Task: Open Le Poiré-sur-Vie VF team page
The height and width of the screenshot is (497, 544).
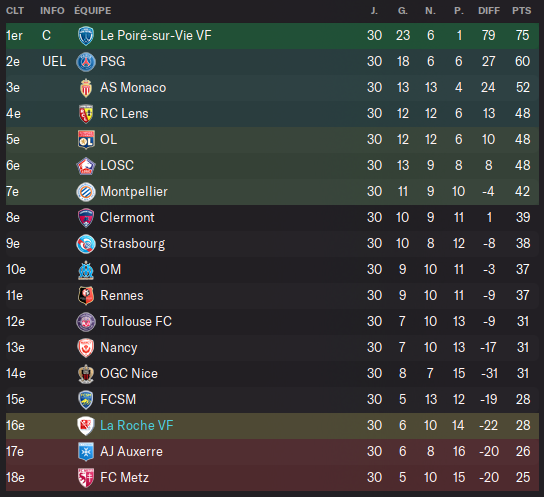Action: point(155,35)
